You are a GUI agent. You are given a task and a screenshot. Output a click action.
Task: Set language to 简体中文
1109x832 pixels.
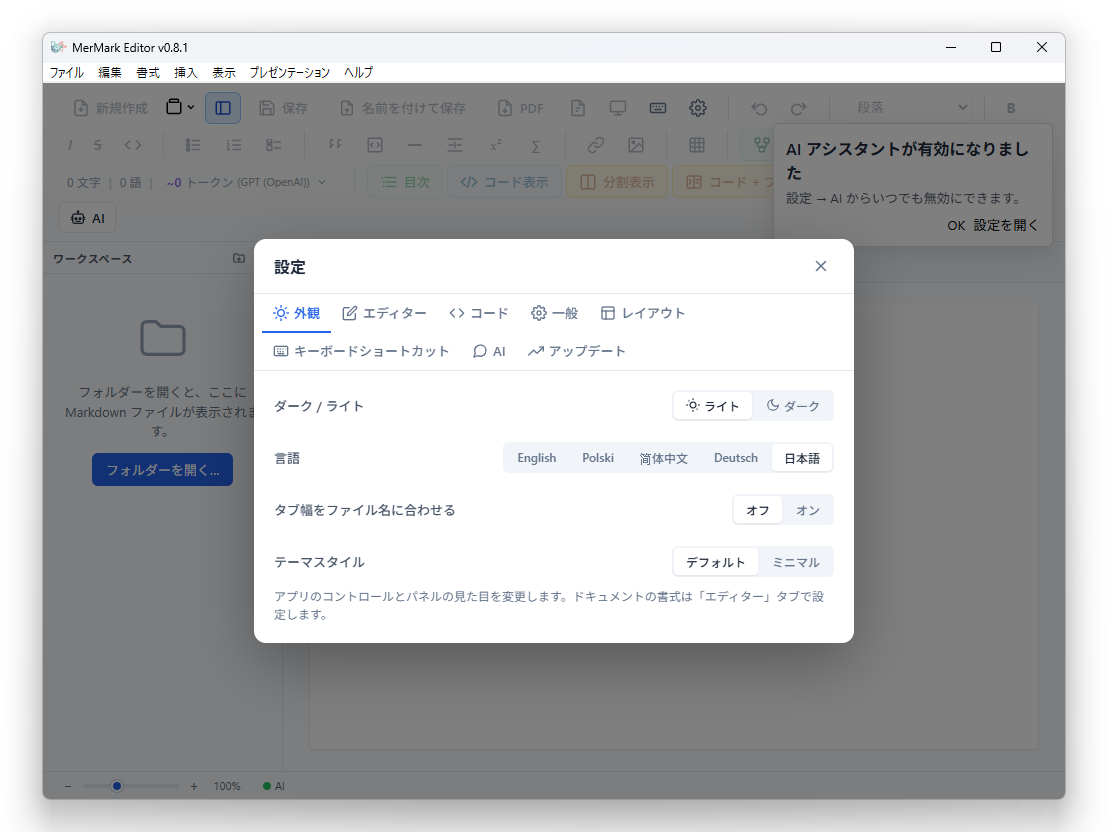tap(663, 458)
